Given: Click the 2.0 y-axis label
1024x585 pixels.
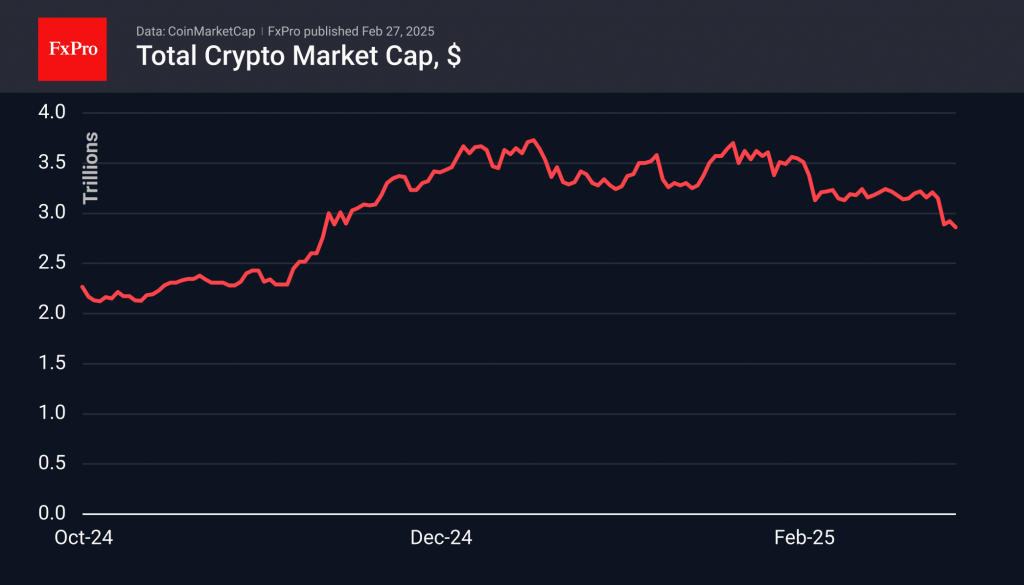Looking at the screenshot, I should (52, 312).
